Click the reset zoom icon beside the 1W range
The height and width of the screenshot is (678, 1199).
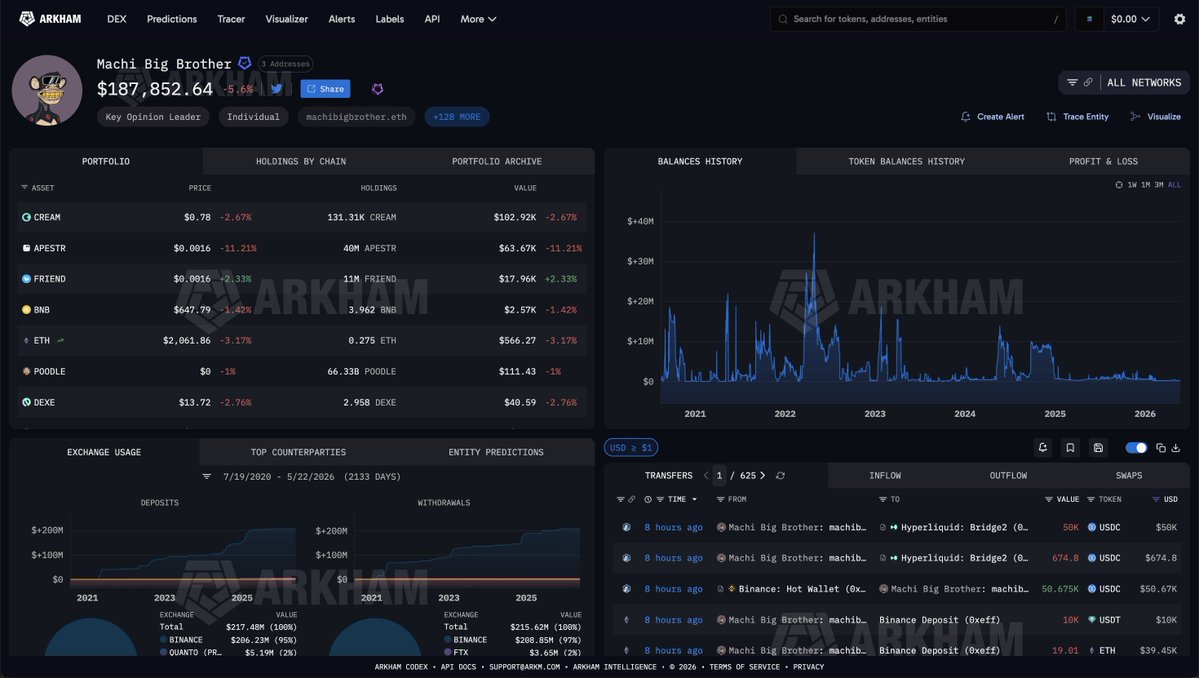tap(1119, 185)
